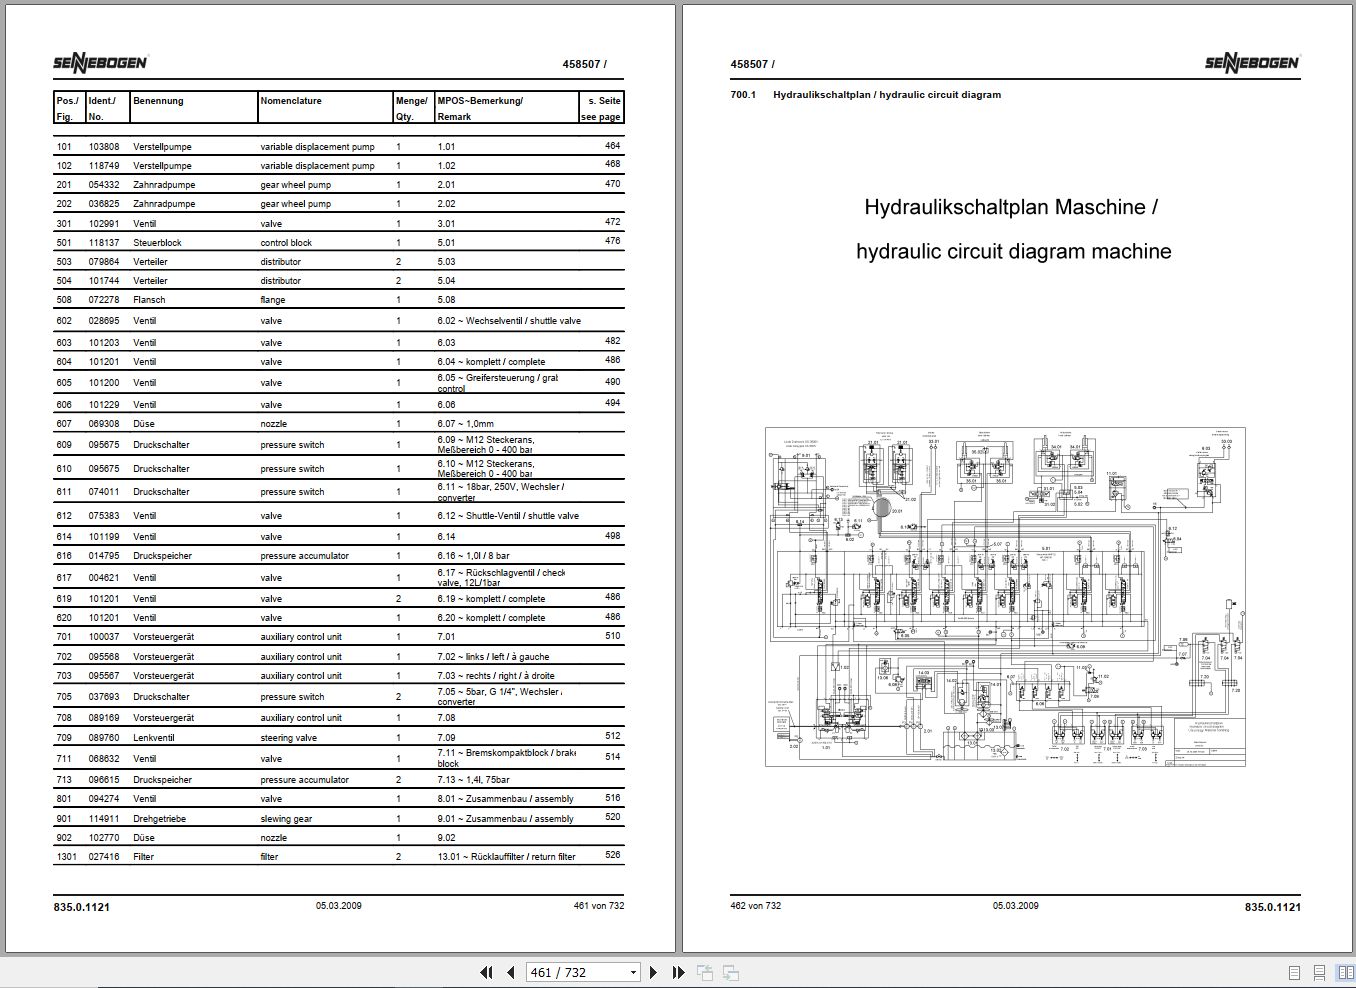Click the 'Flansch' entry
This screenshot has width=1356, height=988.
[x=149, y=300]
